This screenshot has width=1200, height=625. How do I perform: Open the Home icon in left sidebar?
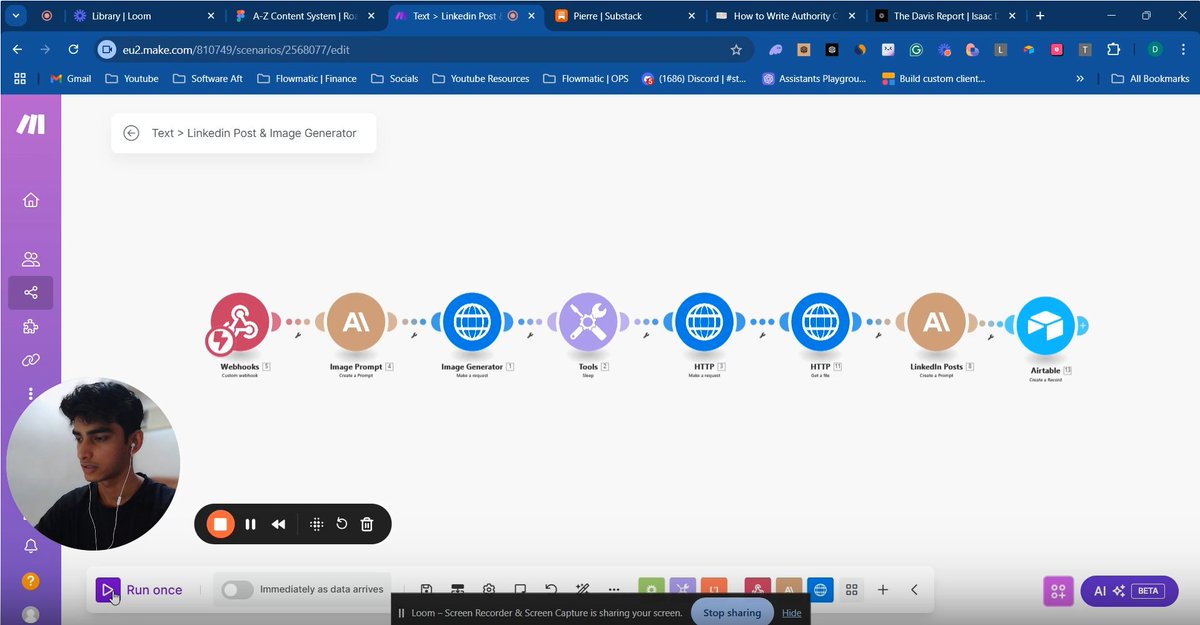pos(30,199)
